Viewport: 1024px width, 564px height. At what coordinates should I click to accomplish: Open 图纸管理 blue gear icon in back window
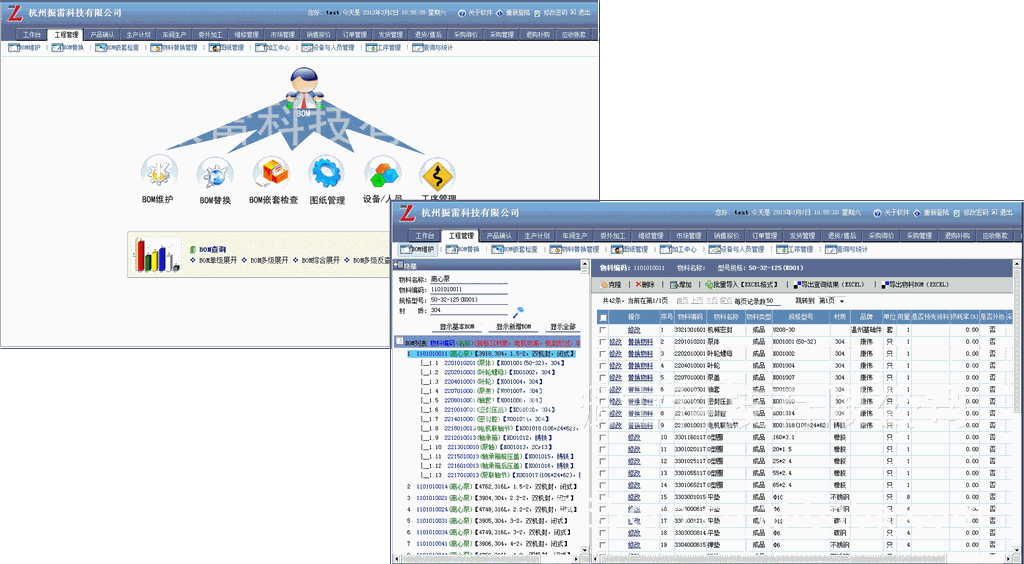[x=327, y=172]
